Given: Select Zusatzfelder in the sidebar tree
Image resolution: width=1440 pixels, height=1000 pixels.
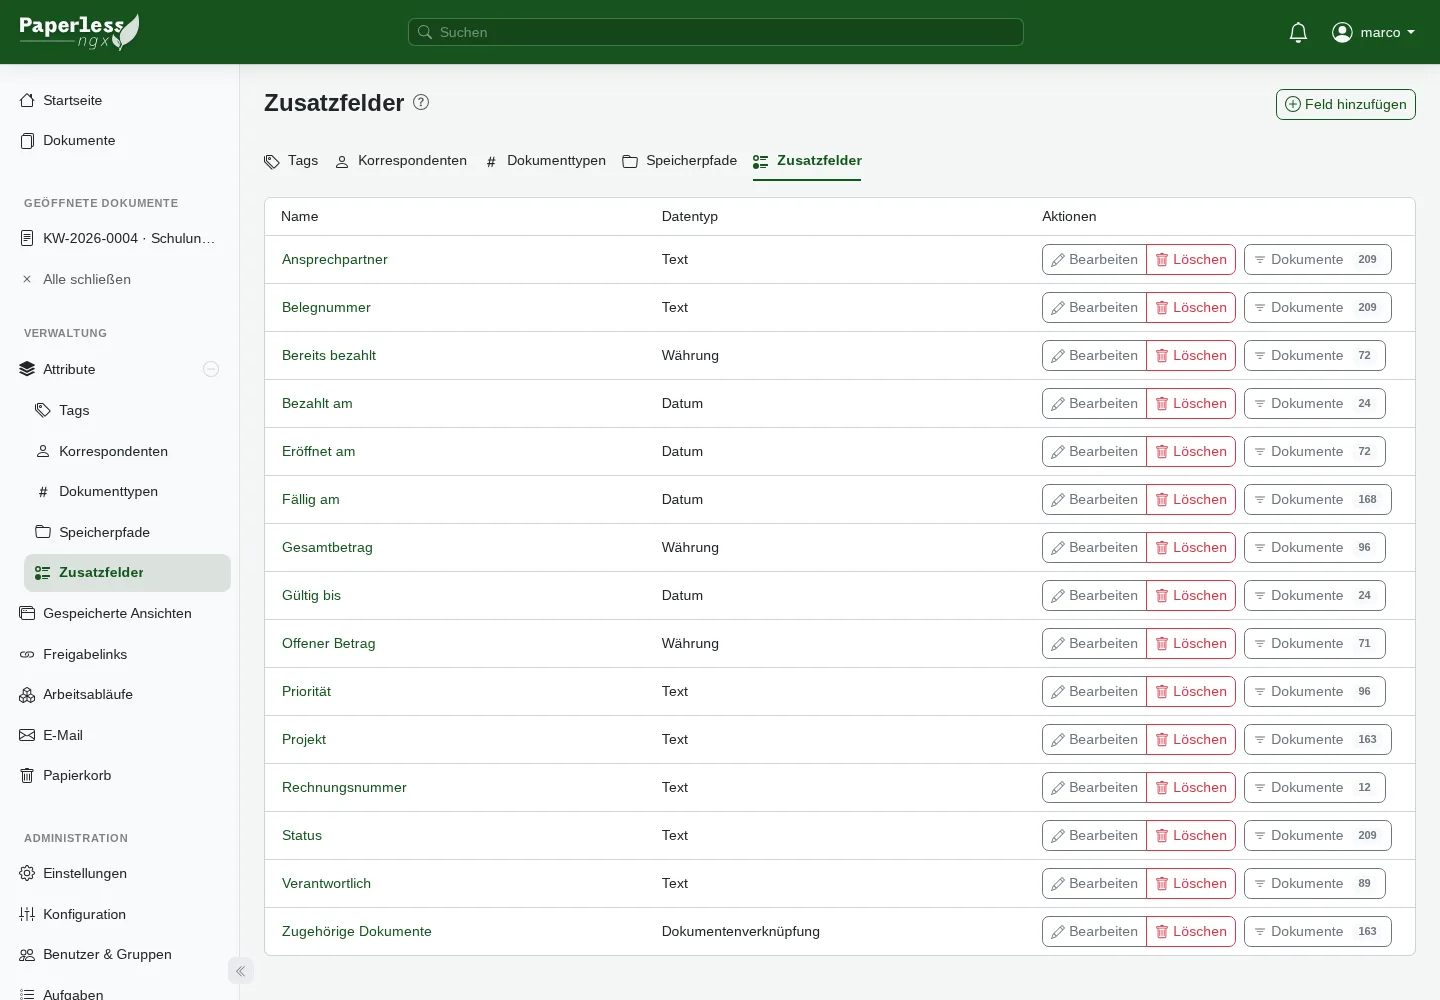Looking at the screenshot, I should (128, 573).
